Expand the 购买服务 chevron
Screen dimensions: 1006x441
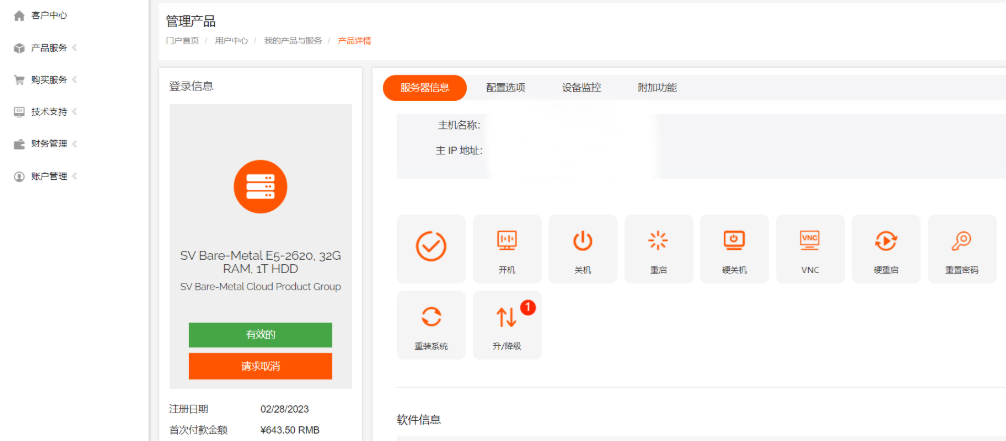(74, 80)
